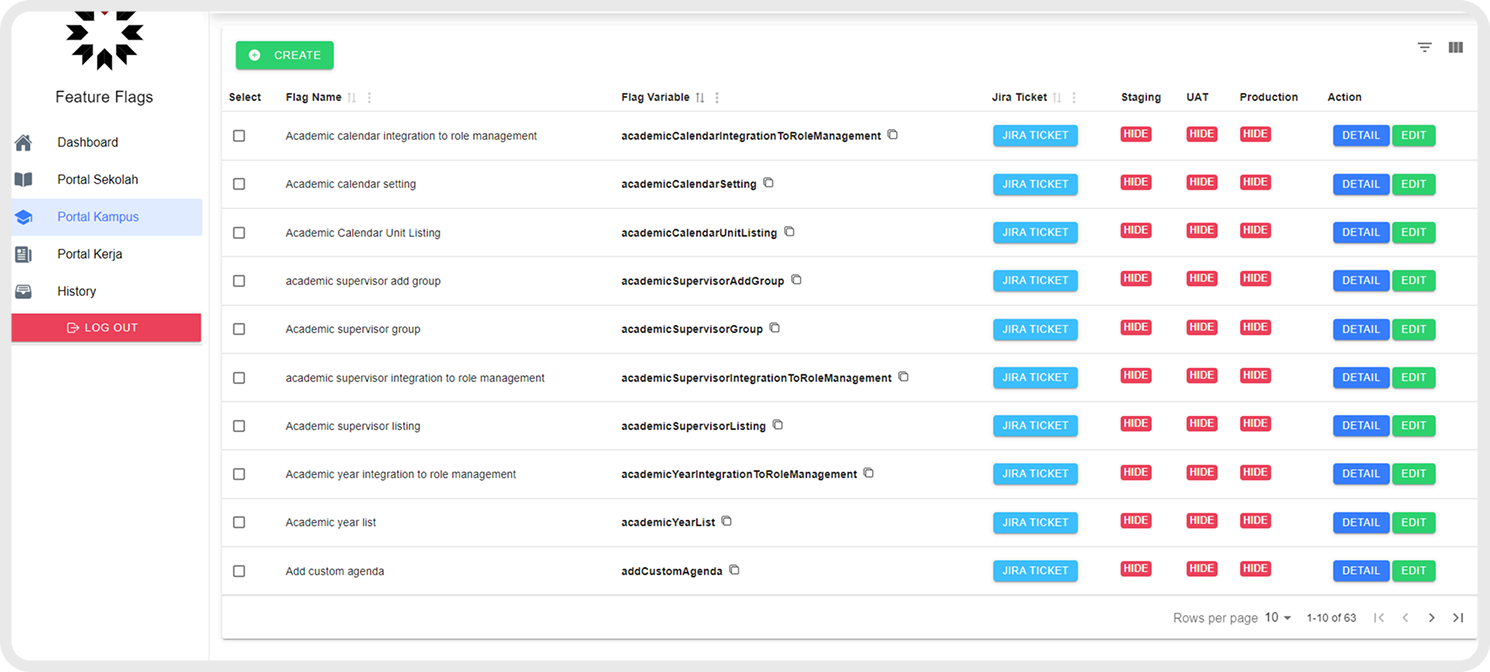This screenshot has width=1490, height=672.
Task: Open DETAIL for Academic calendar setting
Action: coord(1361,184)
